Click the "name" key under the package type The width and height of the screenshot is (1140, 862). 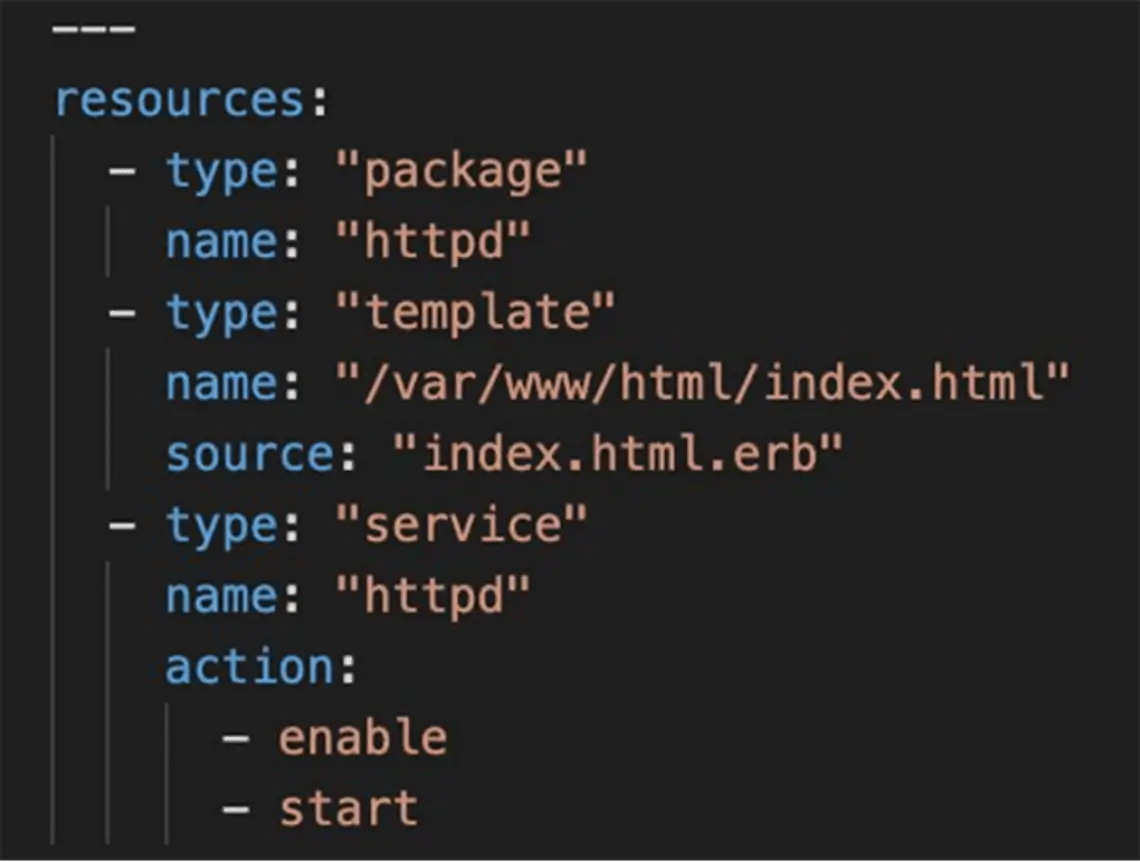click(222, 242)
